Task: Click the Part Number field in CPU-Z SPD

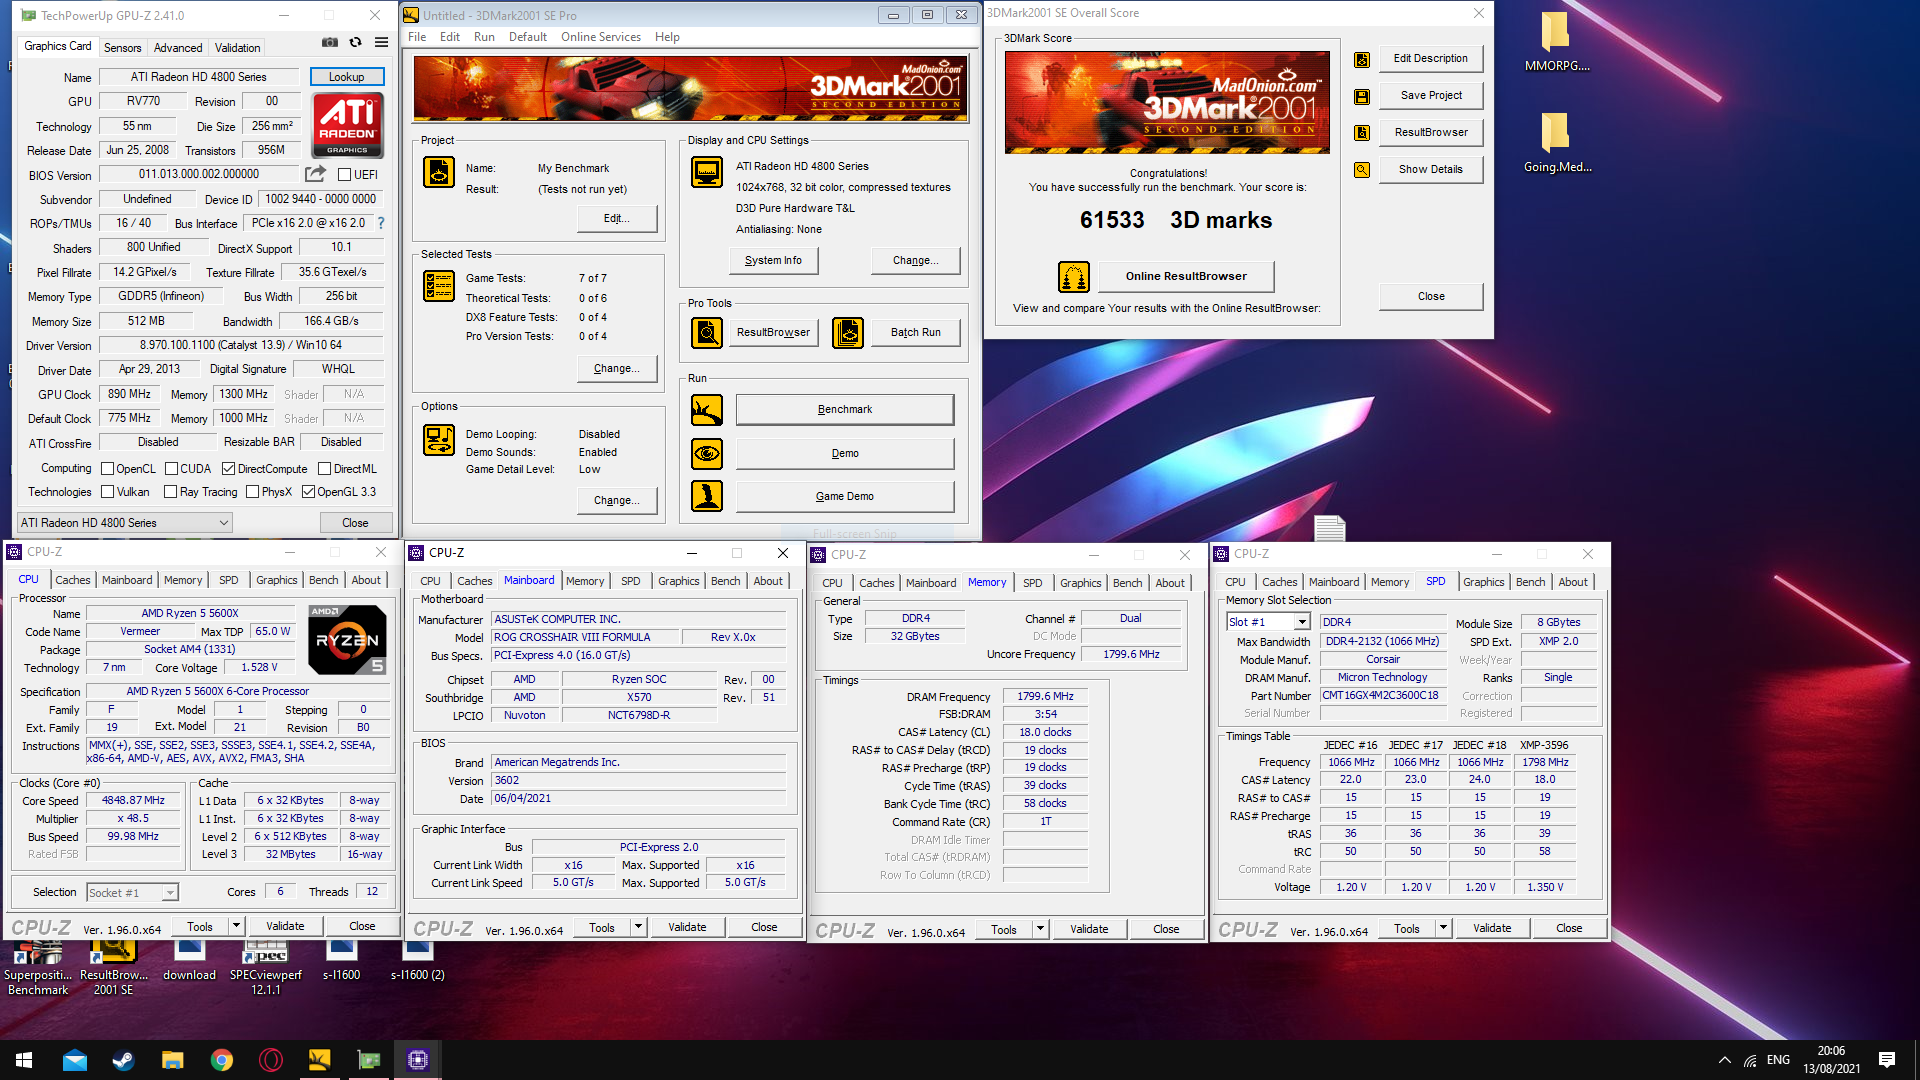Action: tap(1383, 696)
